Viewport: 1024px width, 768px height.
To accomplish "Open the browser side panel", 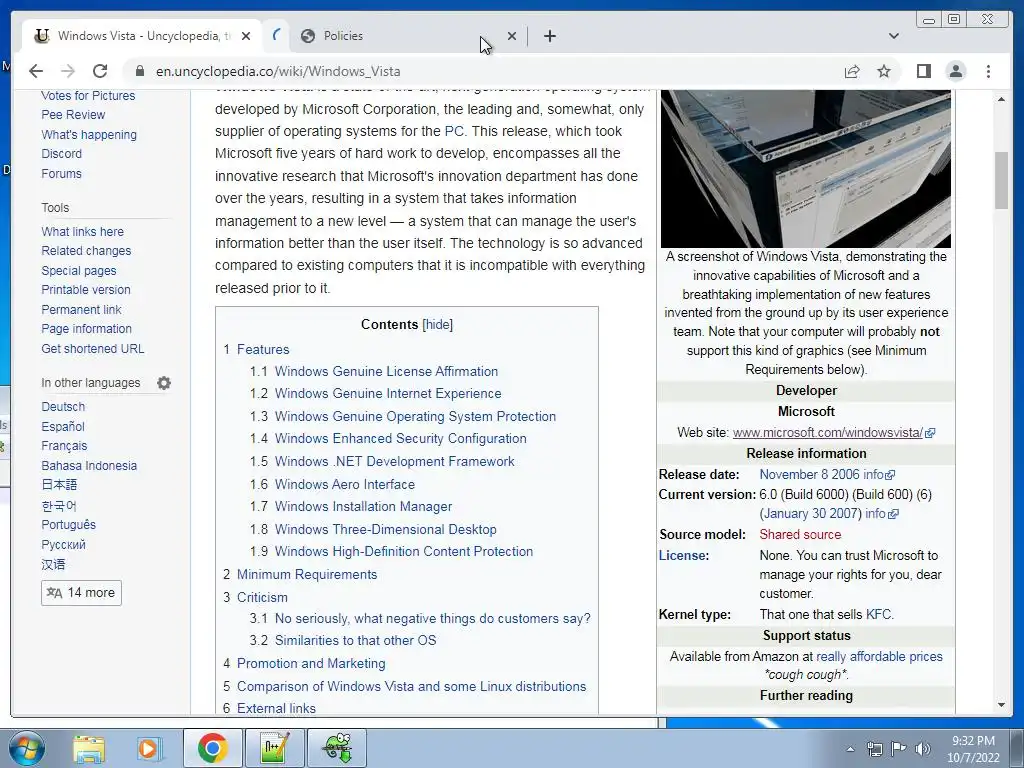I will [x=923, y=71].
